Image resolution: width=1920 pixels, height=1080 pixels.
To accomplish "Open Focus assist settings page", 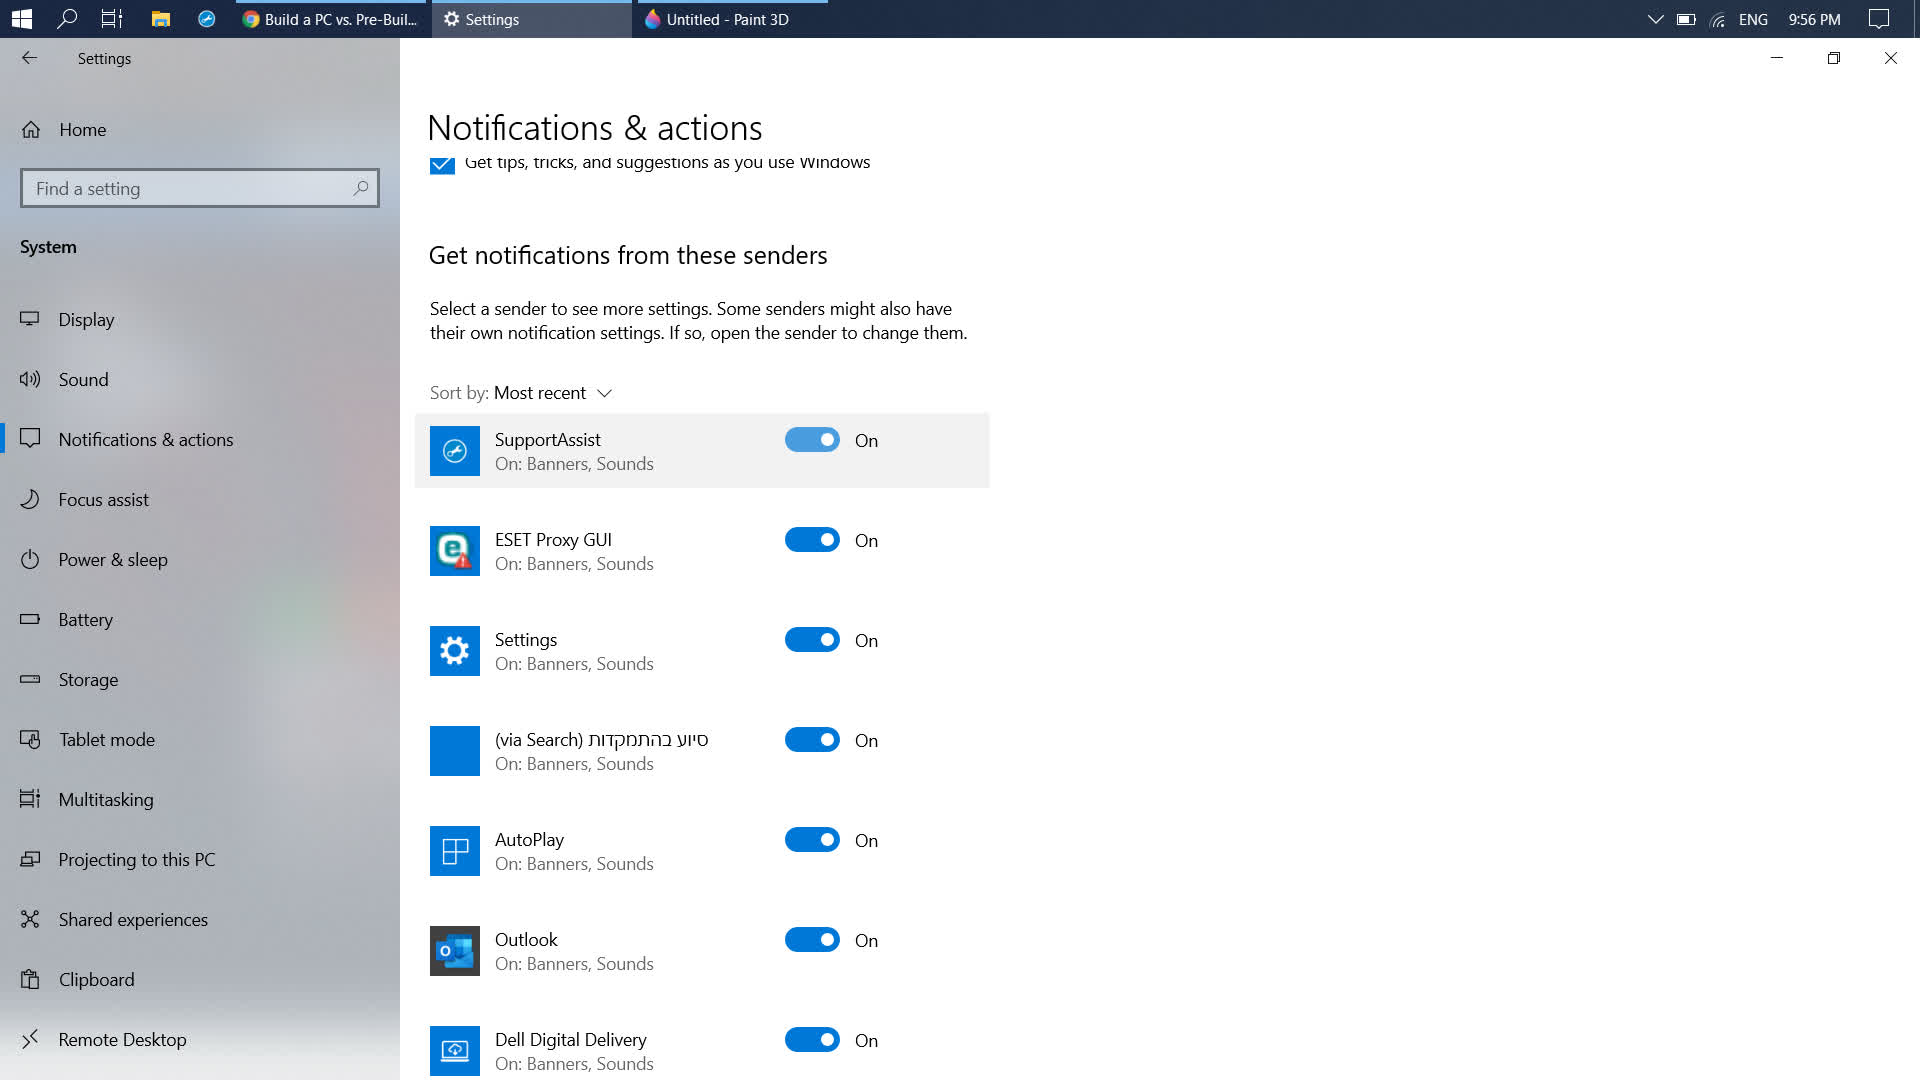I will click(x=200, y=499).
